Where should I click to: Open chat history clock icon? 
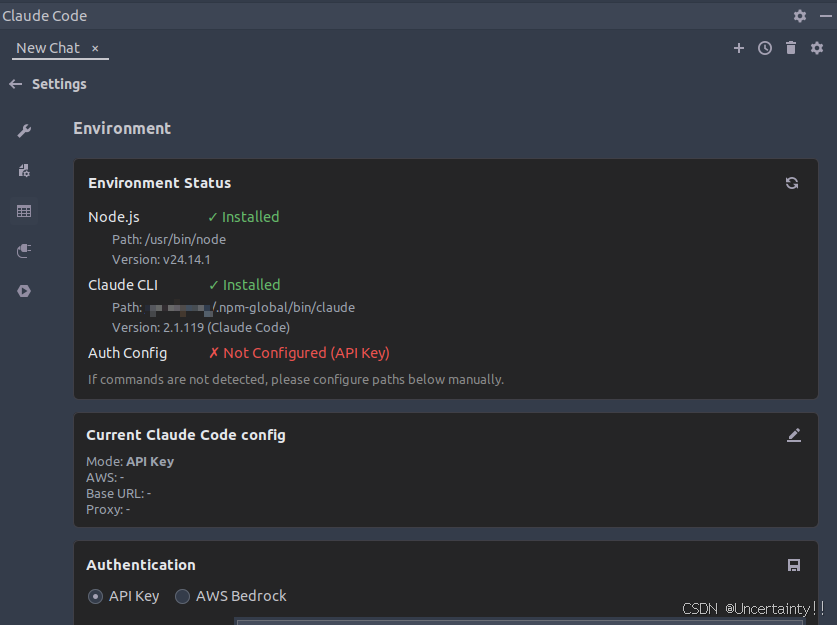click(x=765, y=48)
